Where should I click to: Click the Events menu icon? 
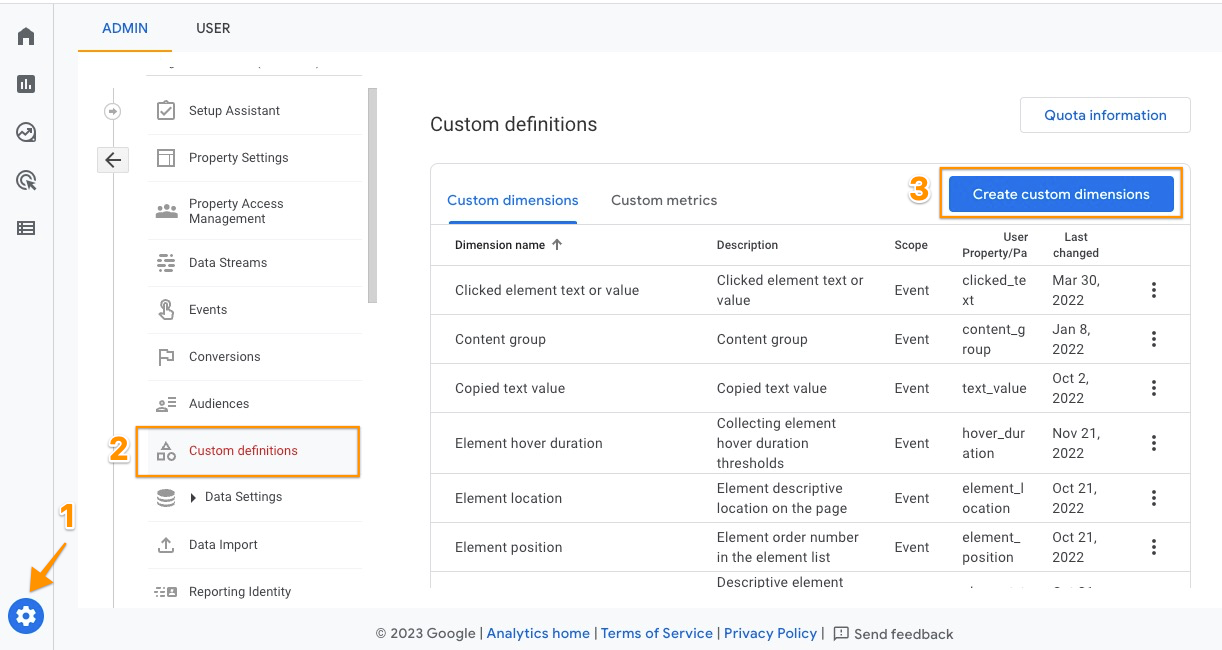pos(165,309)
